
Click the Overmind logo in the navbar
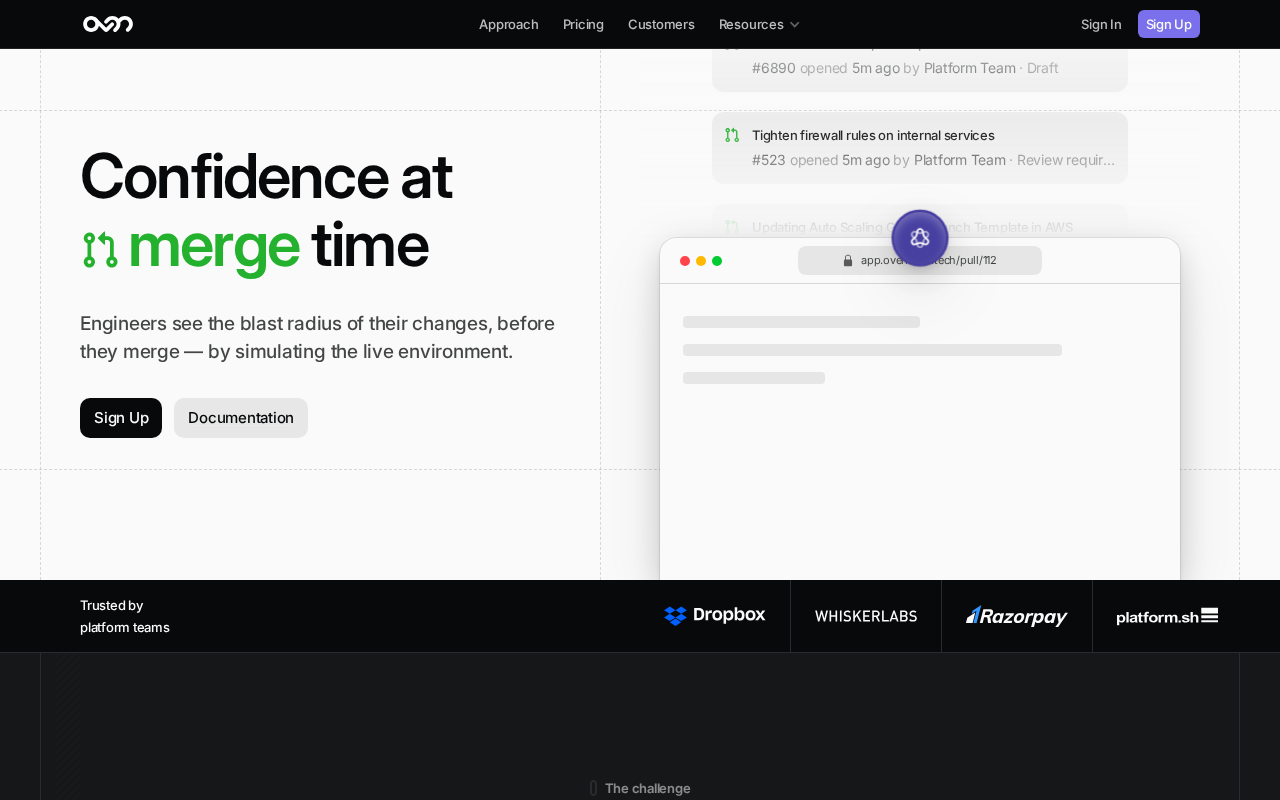pos(108,24)
